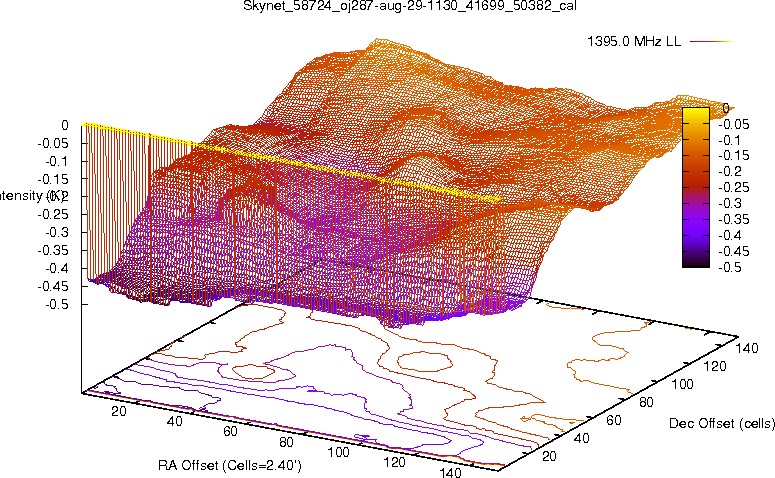Click the legend line sample beside 1395.0 MHz LL
This screenshot has width=775, height=478.
(710, 42)
